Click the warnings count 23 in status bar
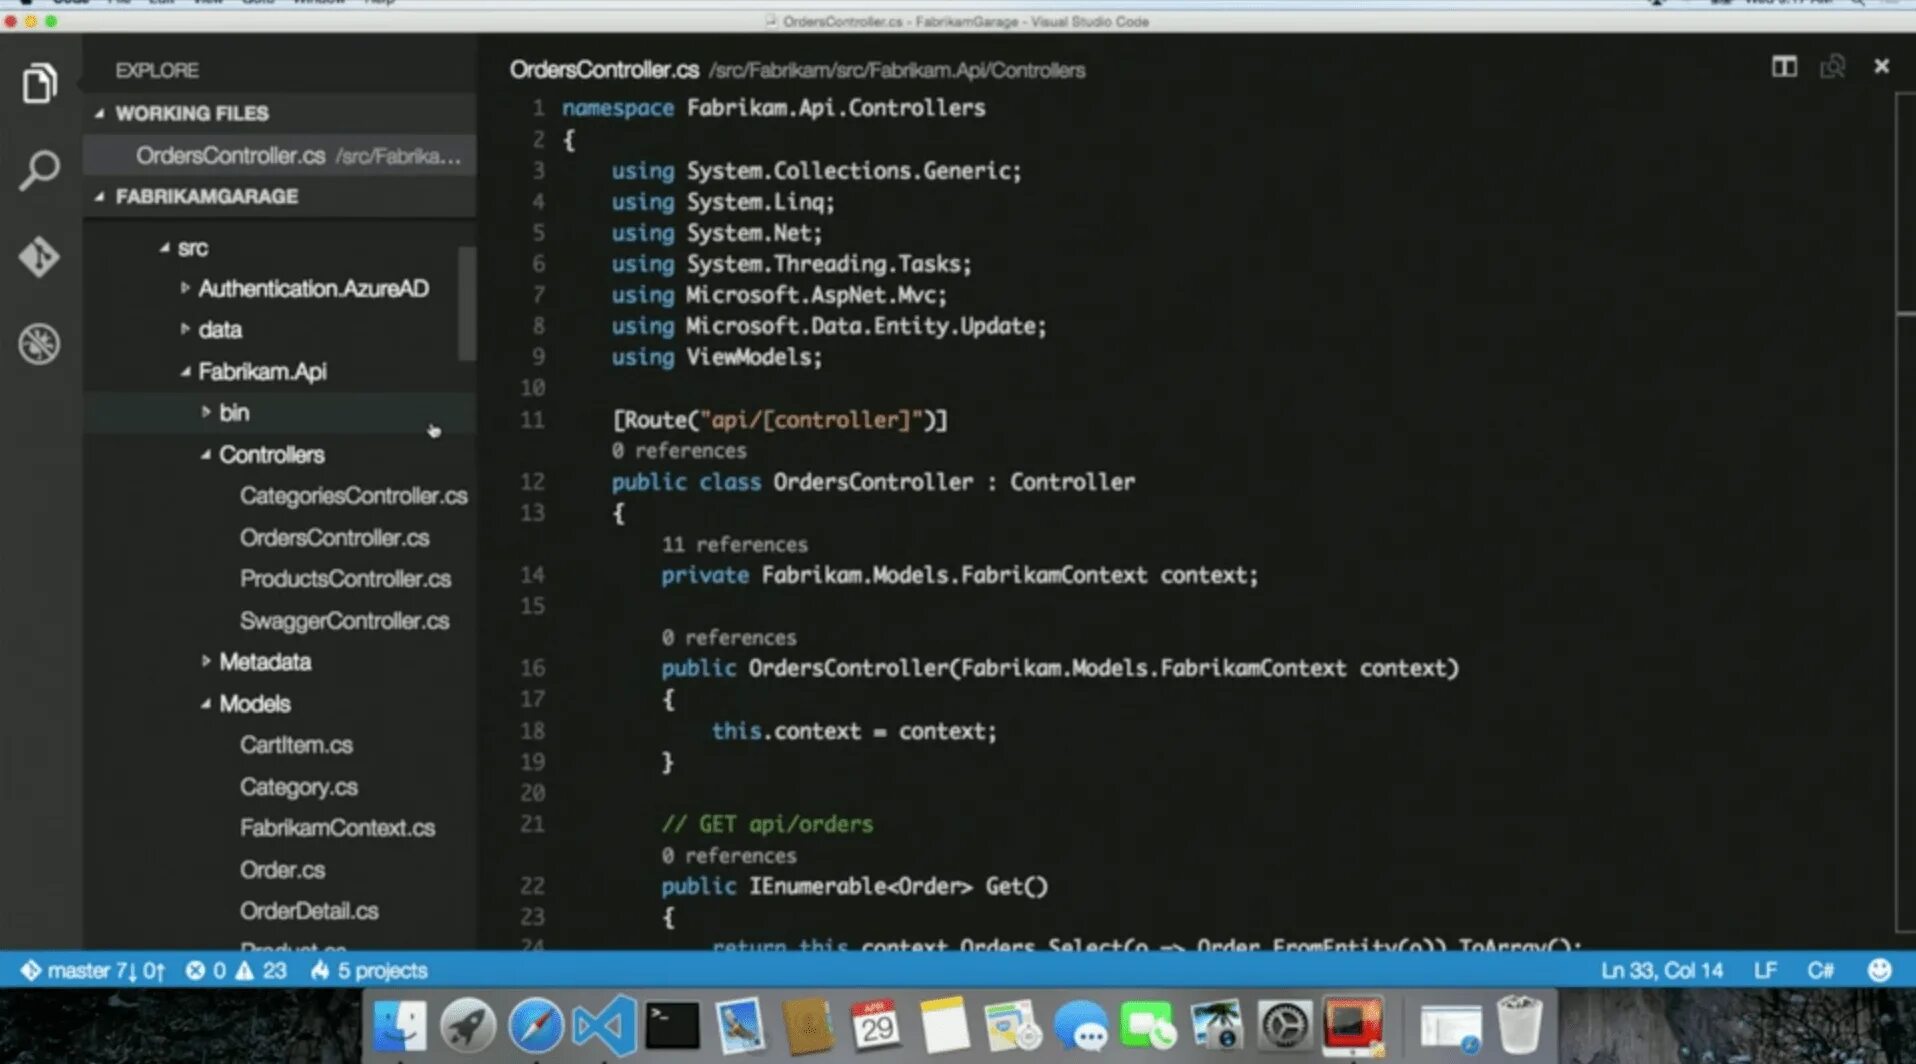 (261, 970)
